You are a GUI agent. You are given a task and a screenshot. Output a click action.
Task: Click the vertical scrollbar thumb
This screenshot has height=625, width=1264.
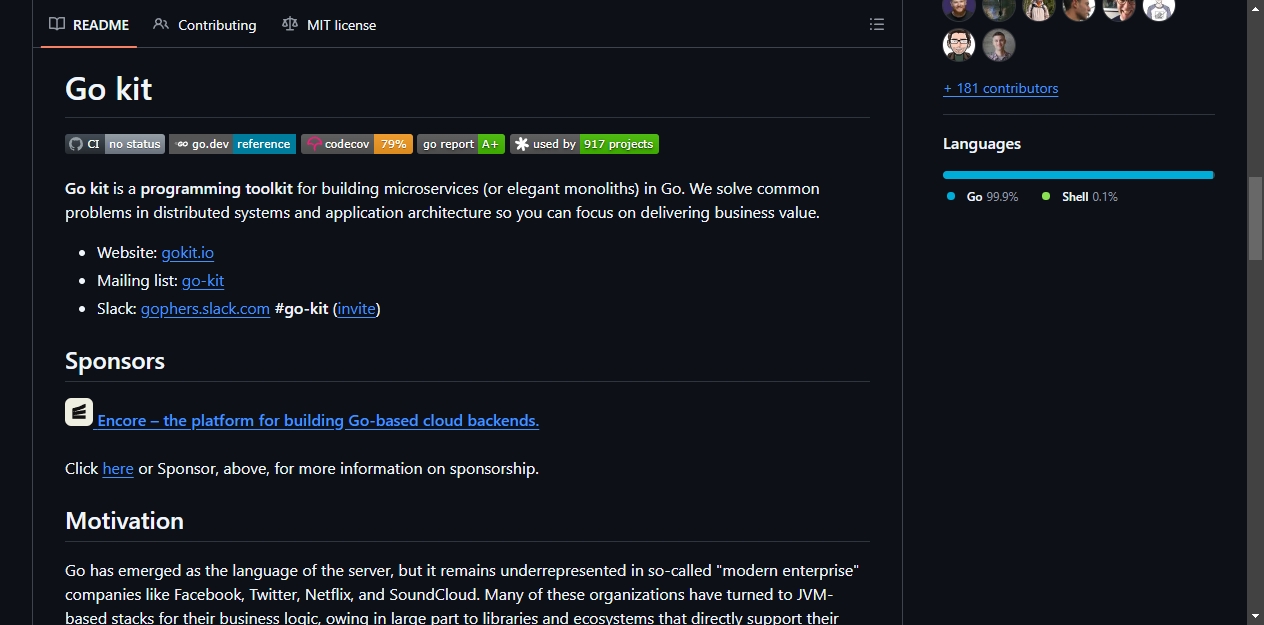click(x=1255, y=219)
